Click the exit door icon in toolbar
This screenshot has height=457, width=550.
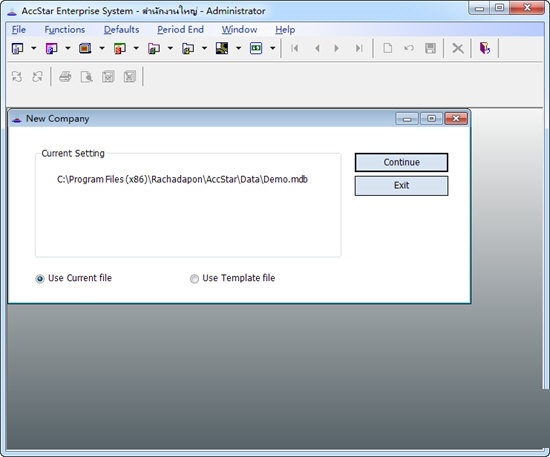(484, 48)
